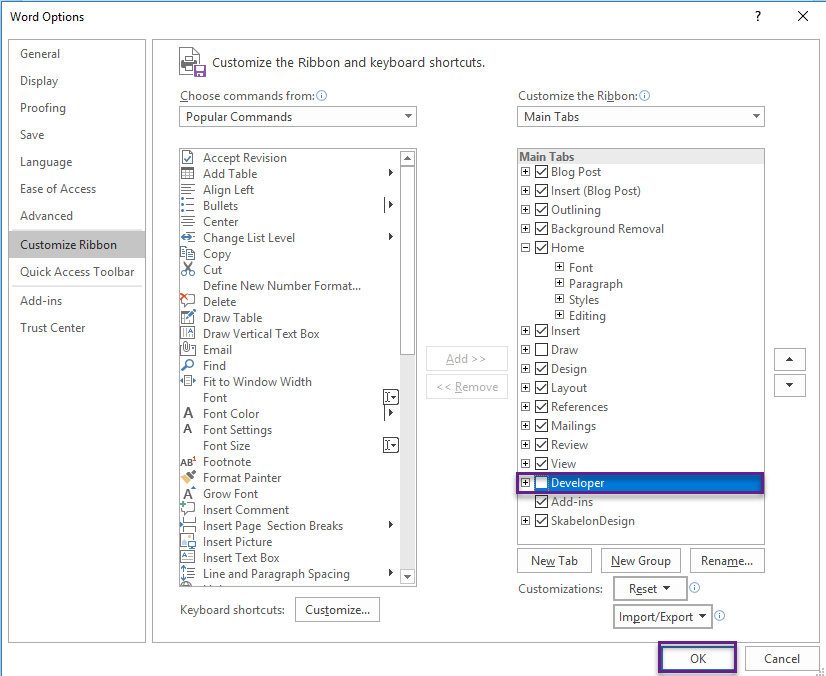Viewport: 826px width, 676px height.
Task: Click the Copy command icon
Action: click(188, 253)
